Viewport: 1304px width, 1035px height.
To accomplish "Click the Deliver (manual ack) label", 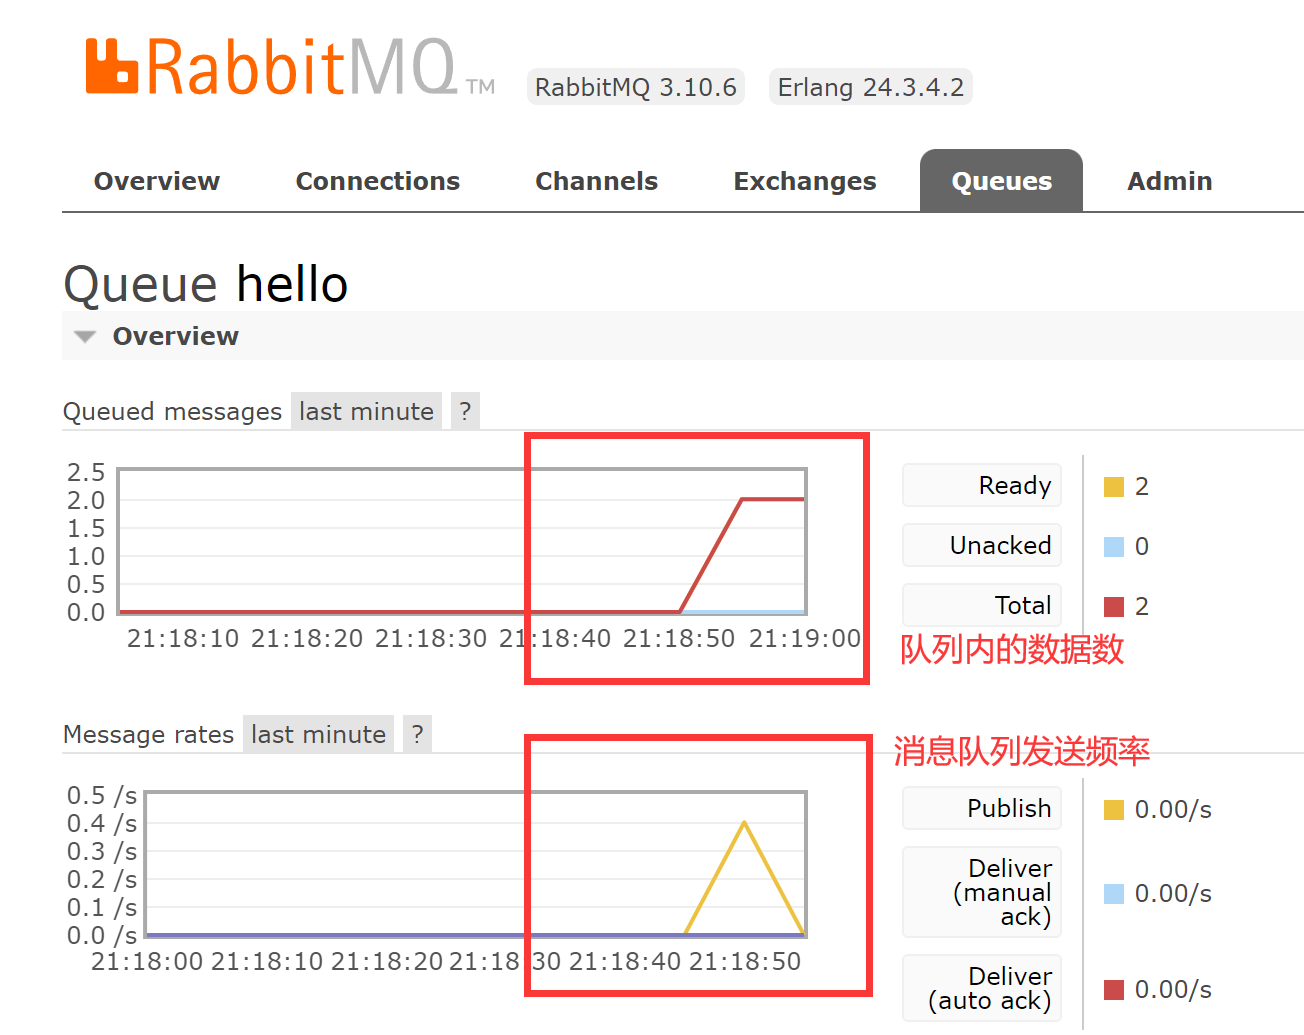I will 982,892.
